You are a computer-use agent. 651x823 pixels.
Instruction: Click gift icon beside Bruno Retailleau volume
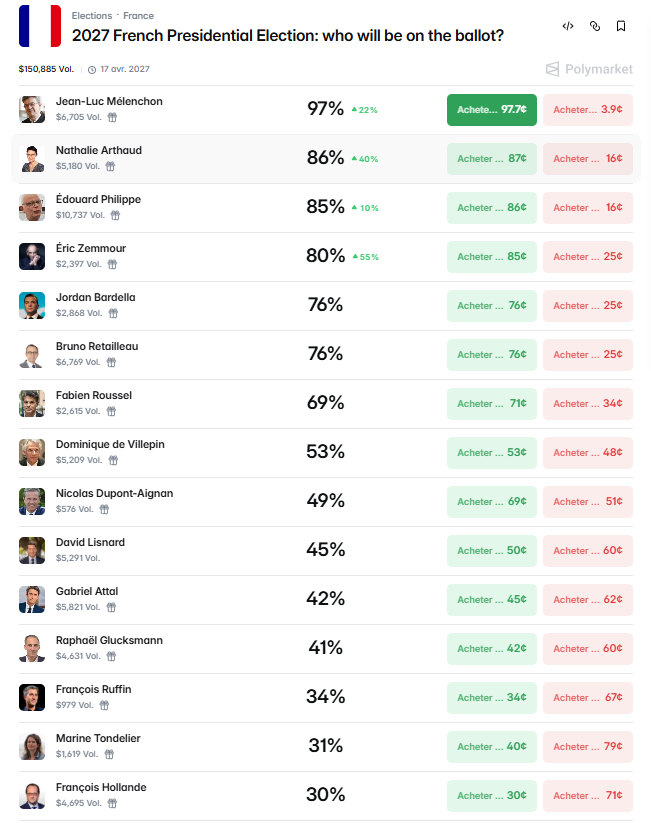(111, 362)
